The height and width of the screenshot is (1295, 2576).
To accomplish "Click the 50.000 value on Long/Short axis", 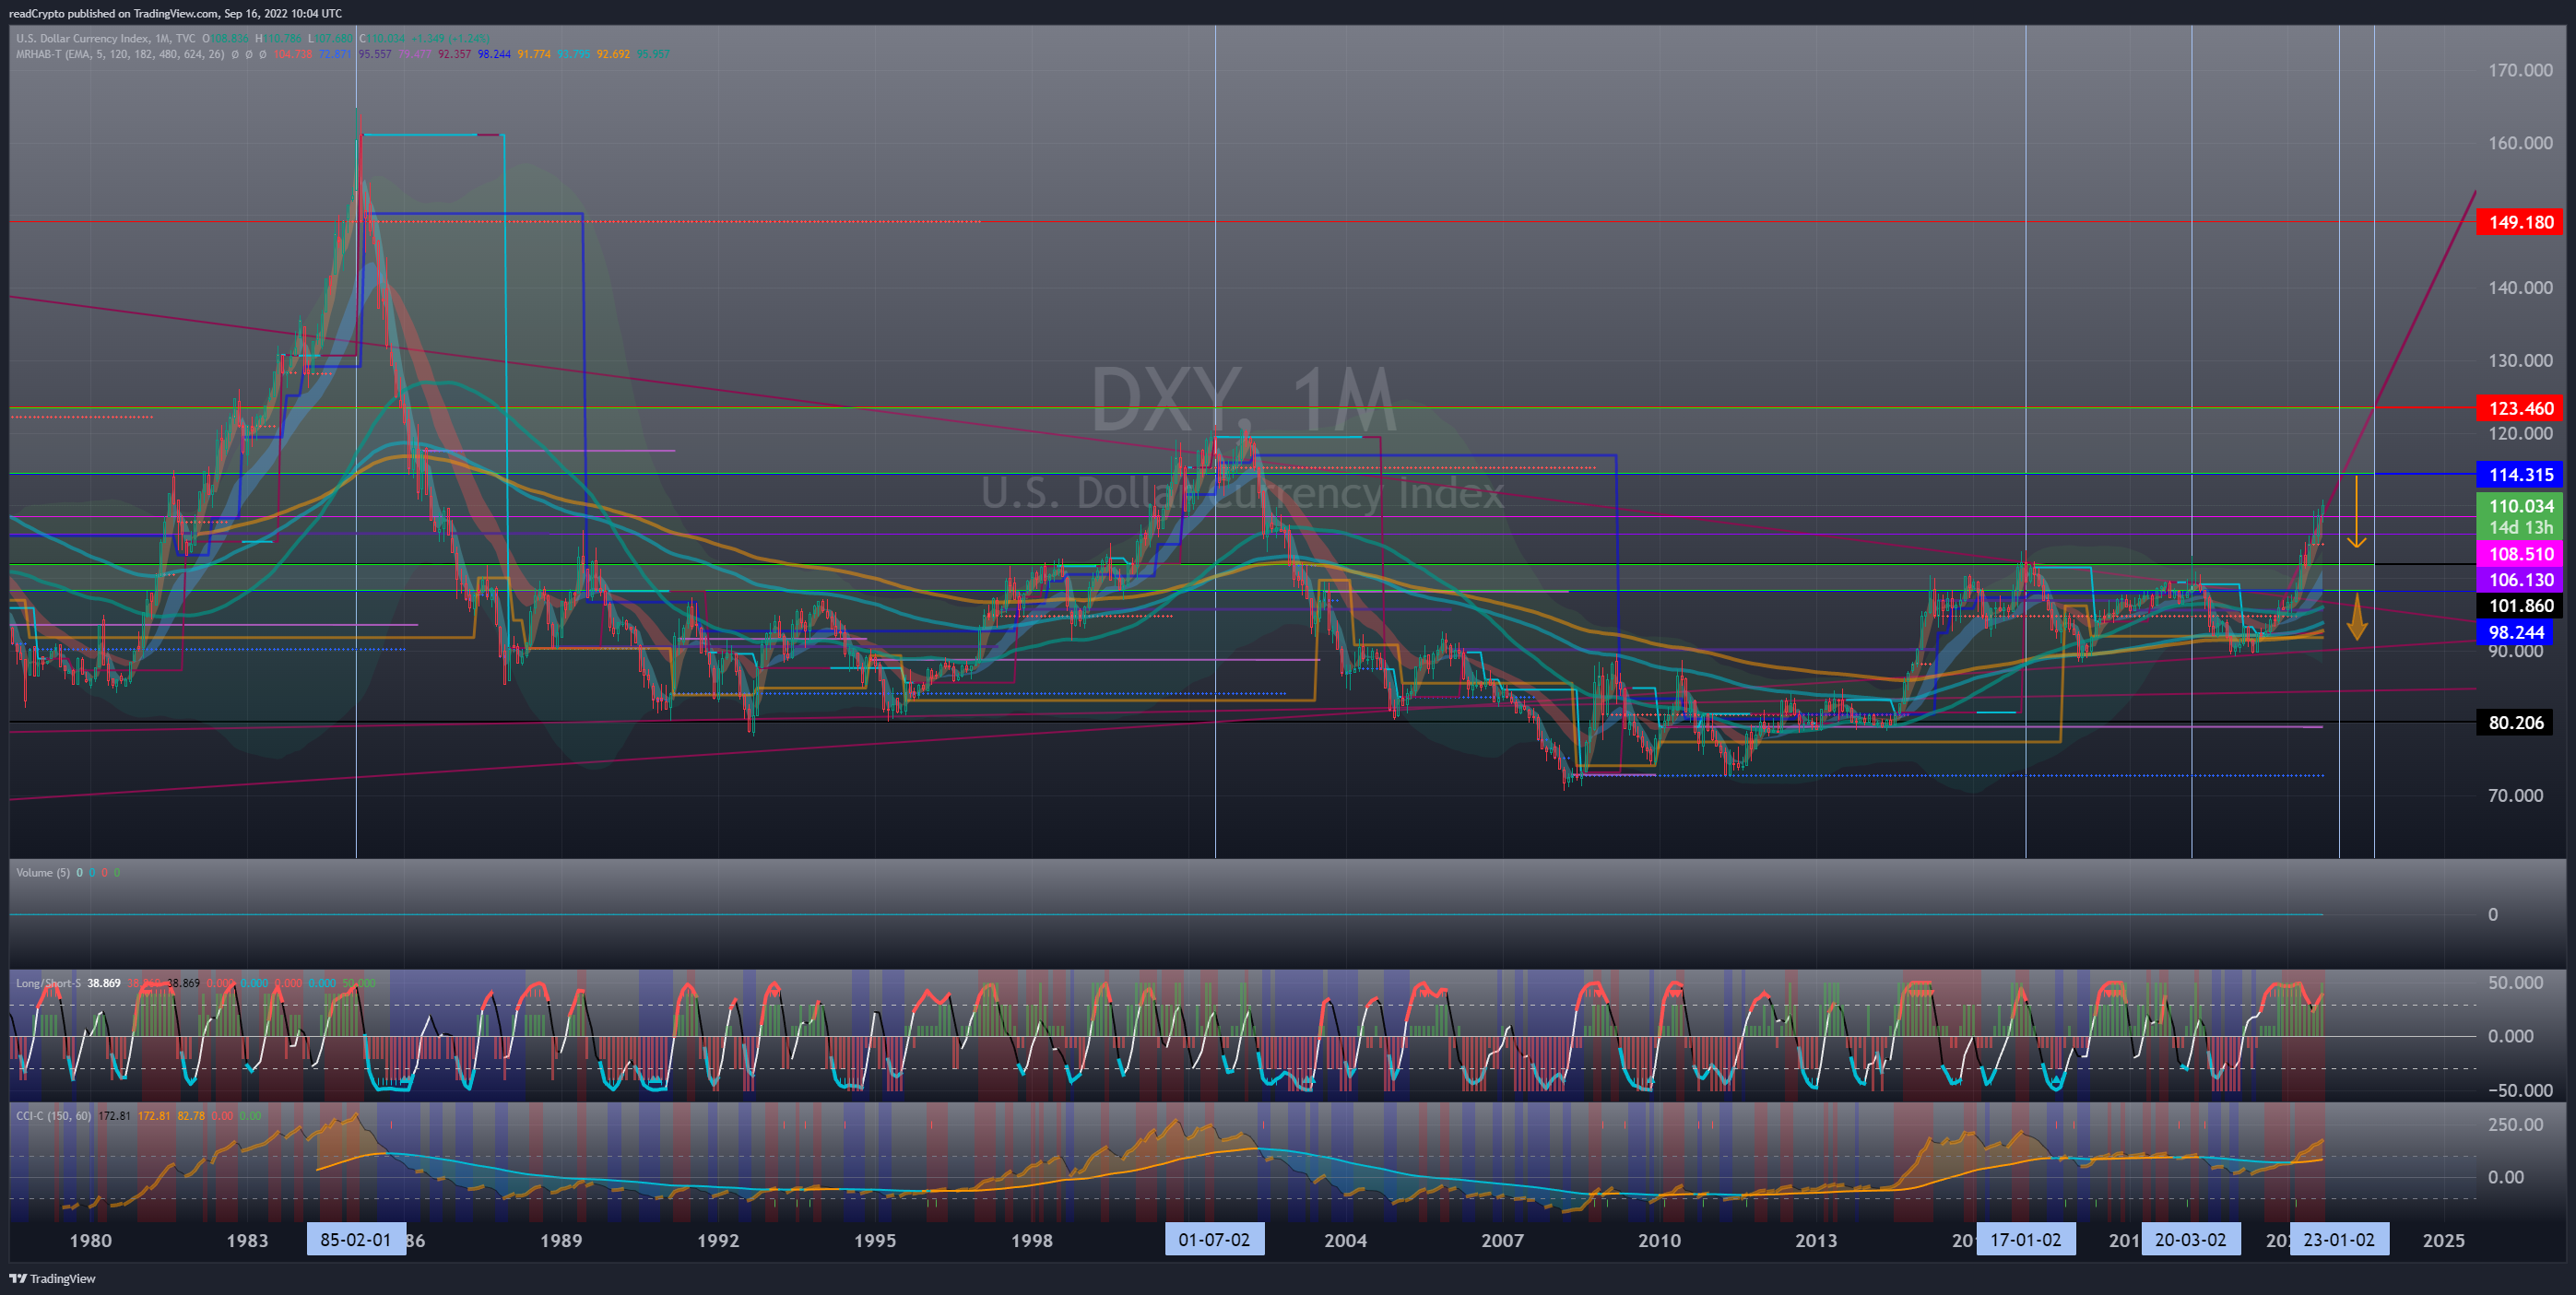I will pos(2515,983).
